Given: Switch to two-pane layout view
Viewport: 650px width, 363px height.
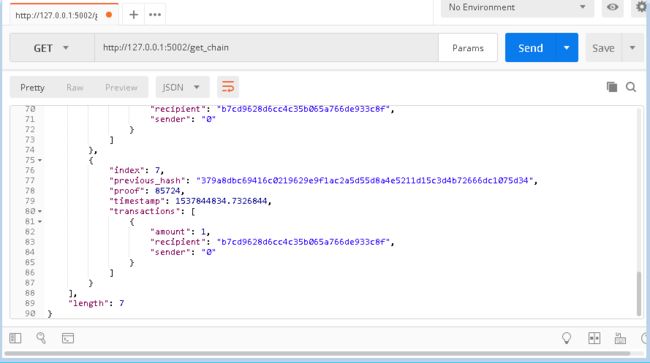Looking at the screenshot, I should pyautogui.click(x=594, y=338).
